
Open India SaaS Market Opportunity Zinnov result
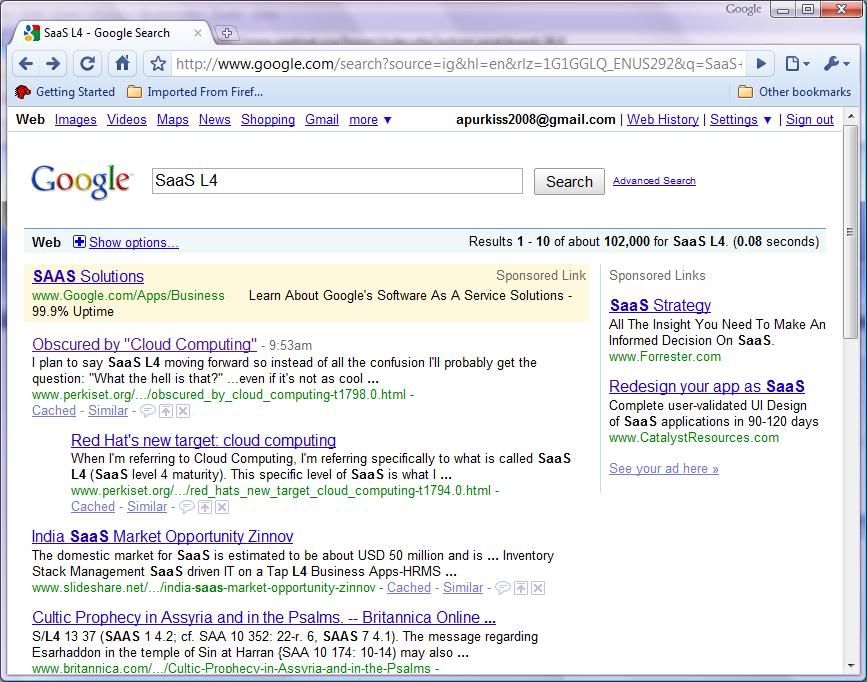click(x=163, y=537)
